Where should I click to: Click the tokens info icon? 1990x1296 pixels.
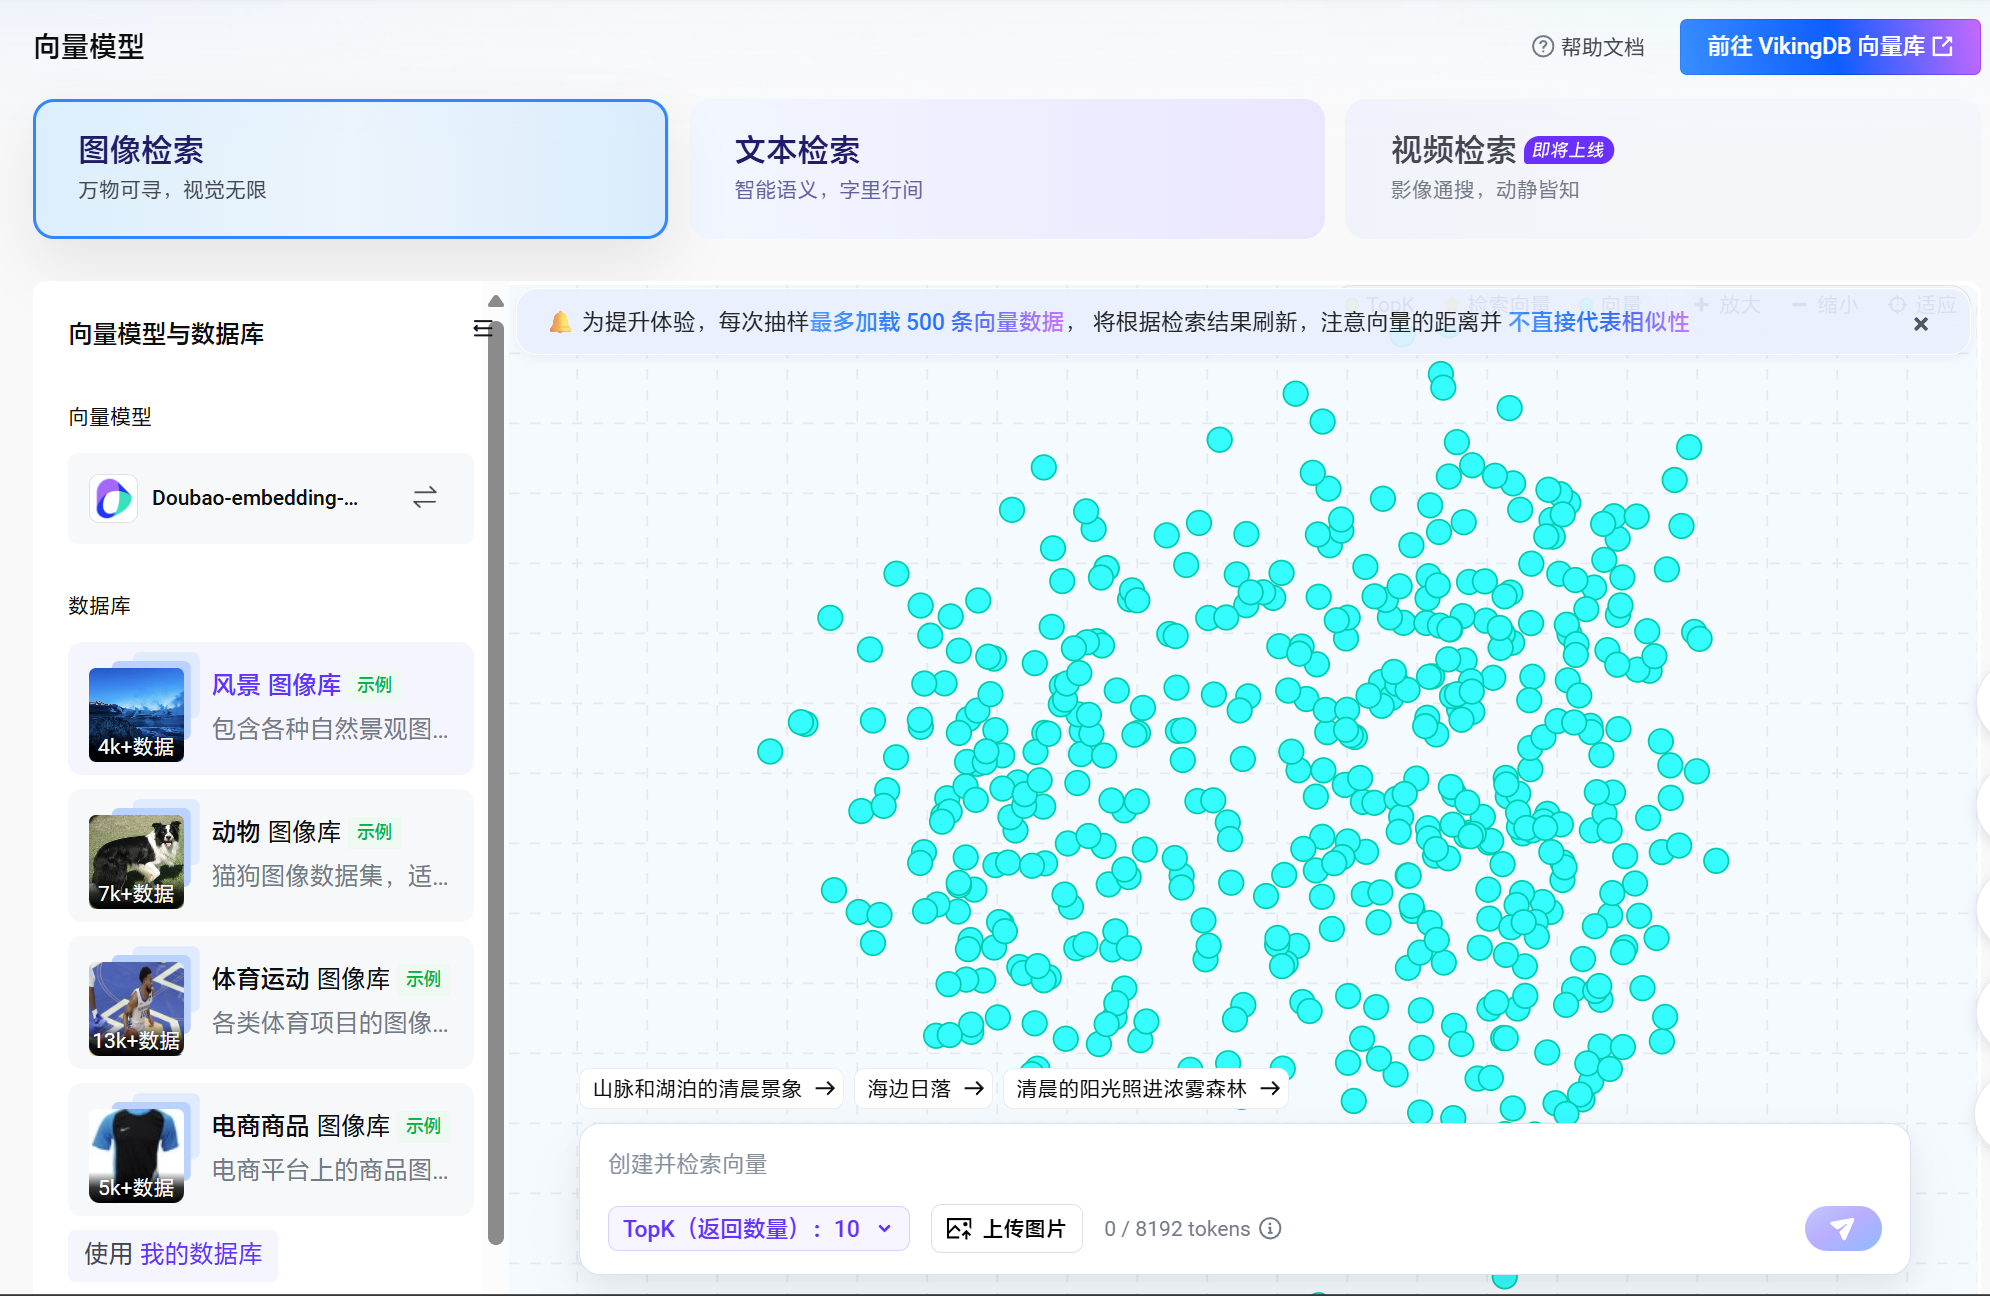[x=1270, y=1228]
